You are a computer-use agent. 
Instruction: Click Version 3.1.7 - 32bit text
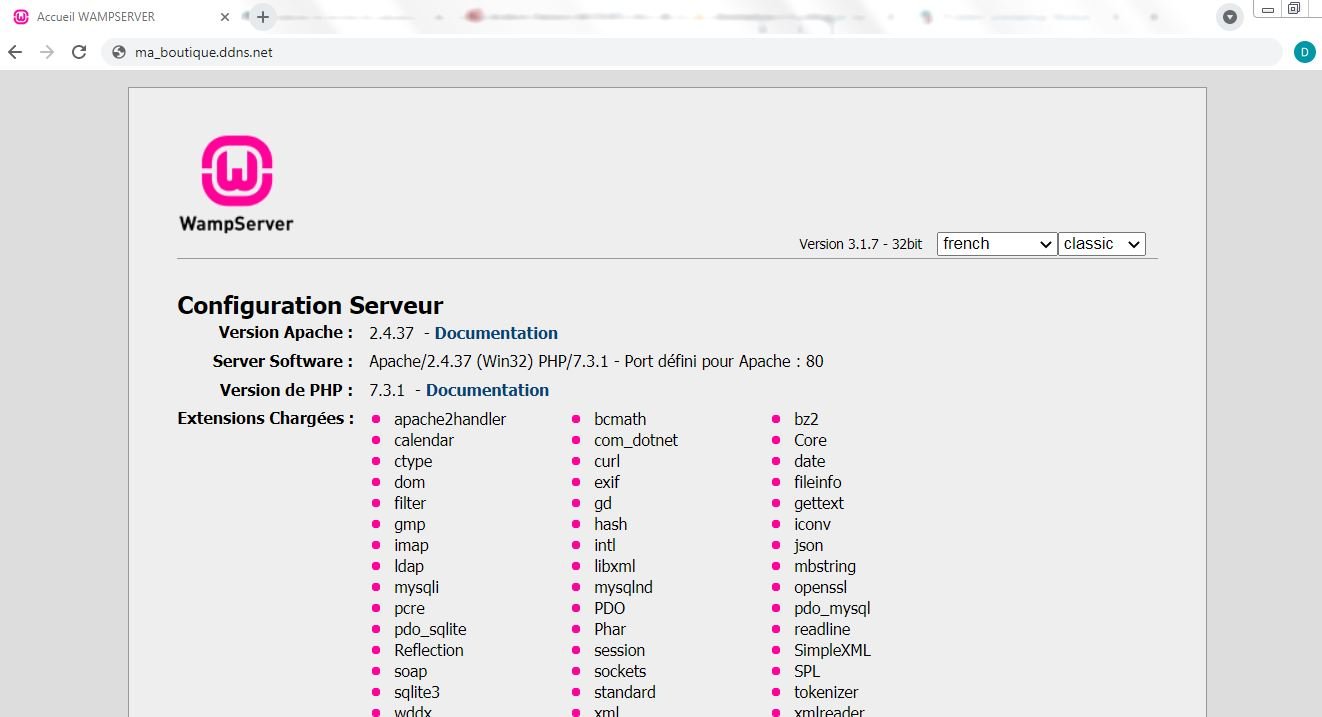[x=861, y=244]
